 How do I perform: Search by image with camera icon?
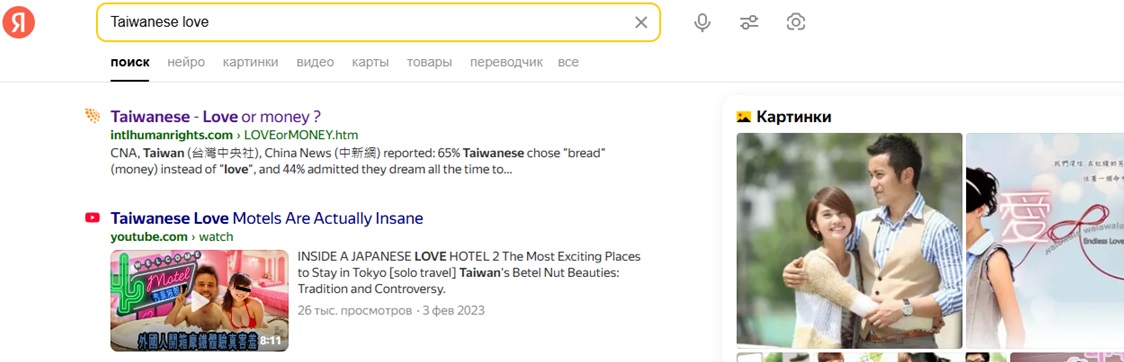(x=796, y=22)
